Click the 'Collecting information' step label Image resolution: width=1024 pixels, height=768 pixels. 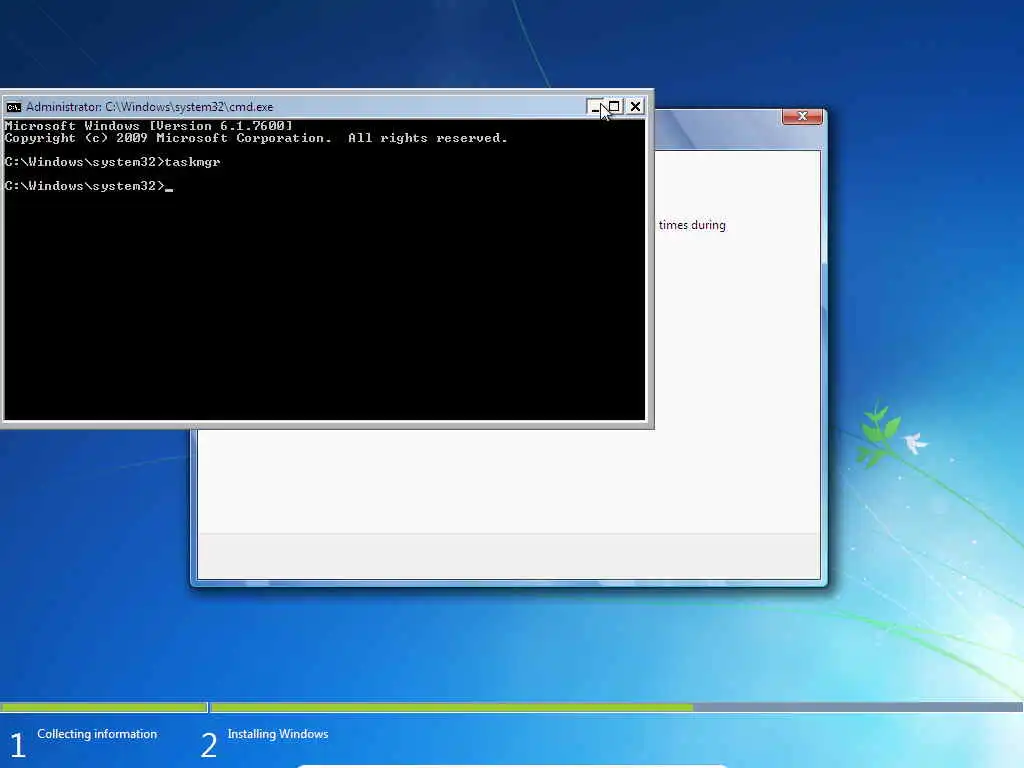coord(97,734)
